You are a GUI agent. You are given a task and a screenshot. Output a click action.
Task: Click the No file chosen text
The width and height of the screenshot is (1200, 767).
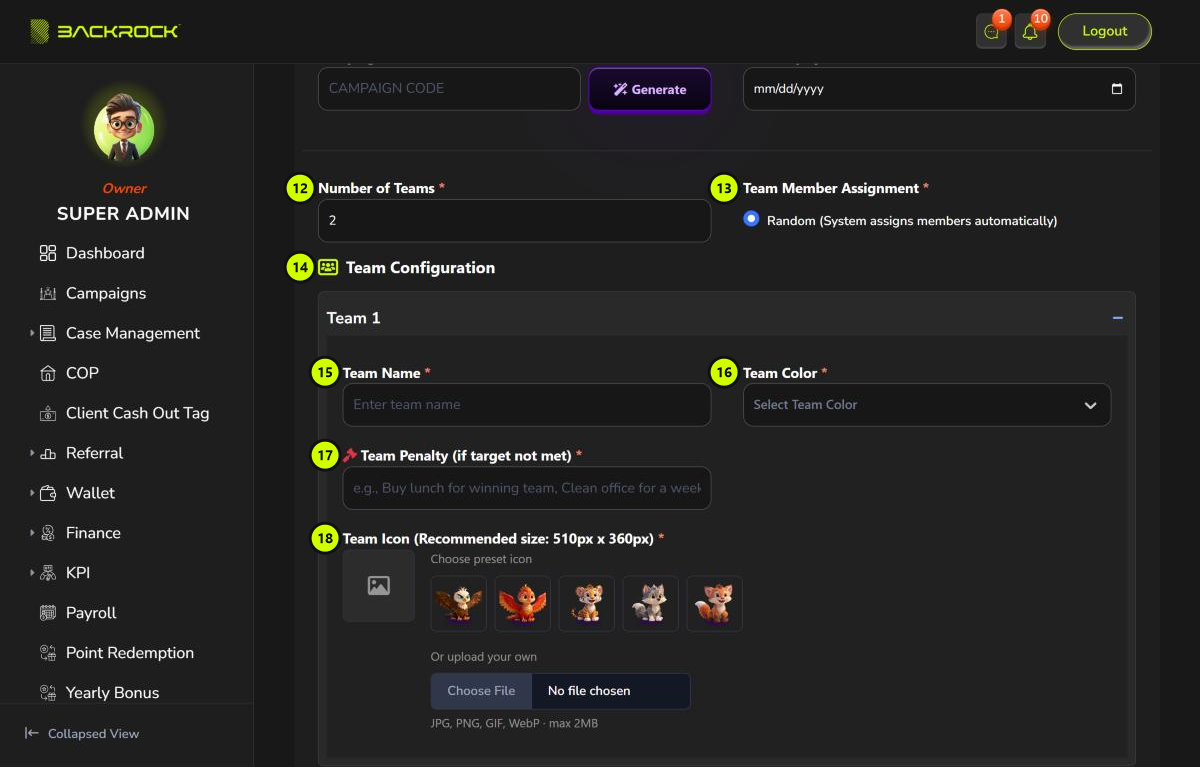click(x=589, y=691)
